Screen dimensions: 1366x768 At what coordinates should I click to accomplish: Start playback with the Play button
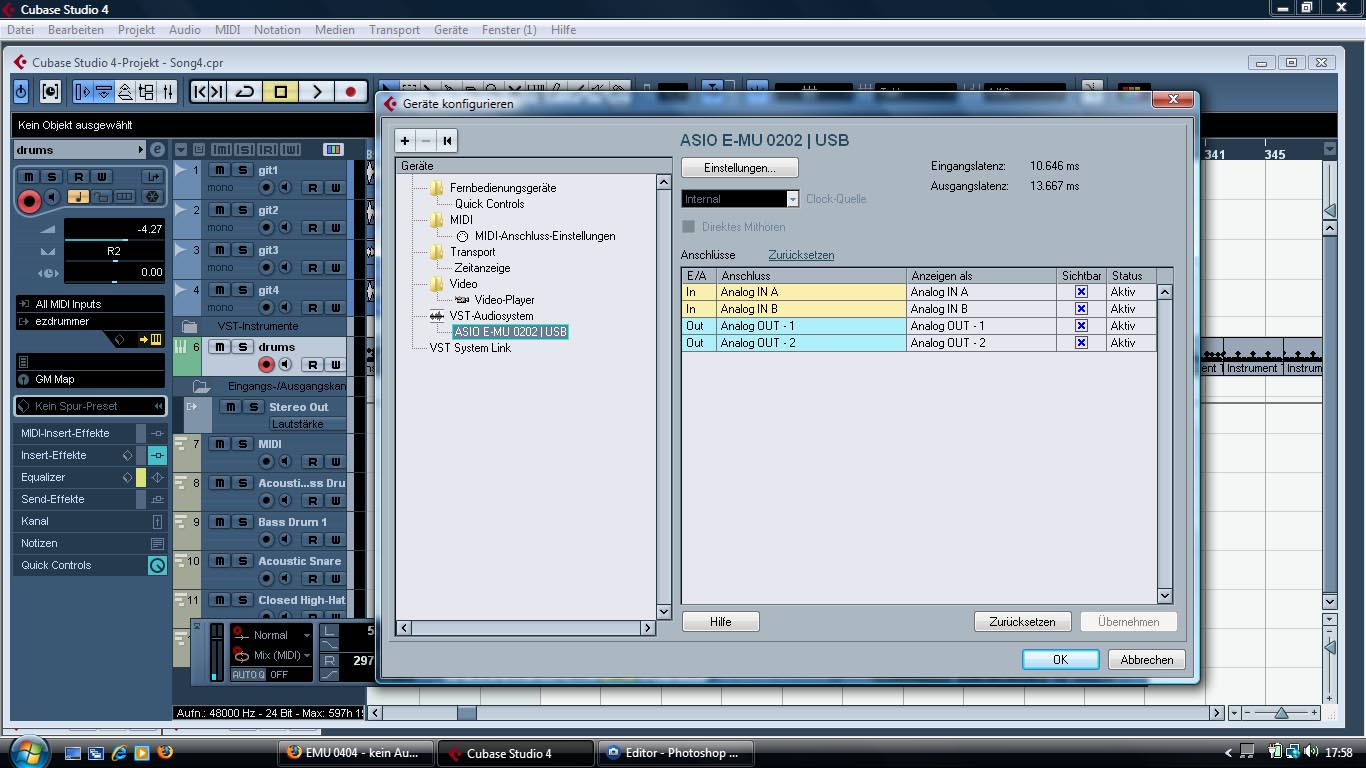tap(316, 92)
